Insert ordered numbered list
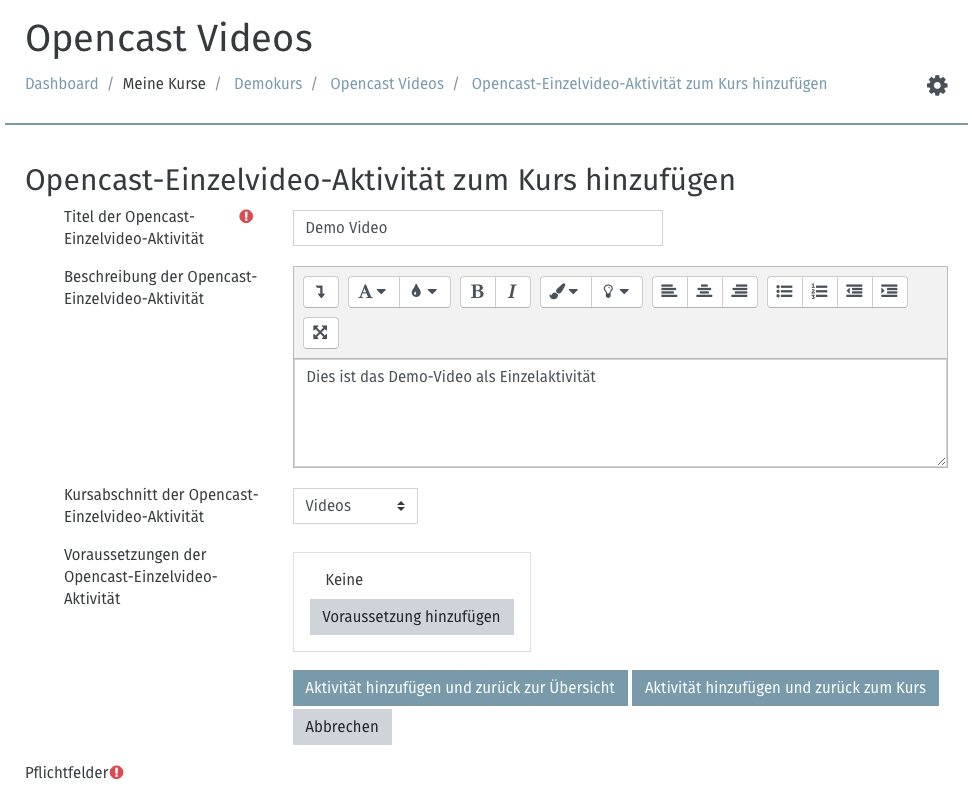972x810 pixels. click(x=820, y=291)
